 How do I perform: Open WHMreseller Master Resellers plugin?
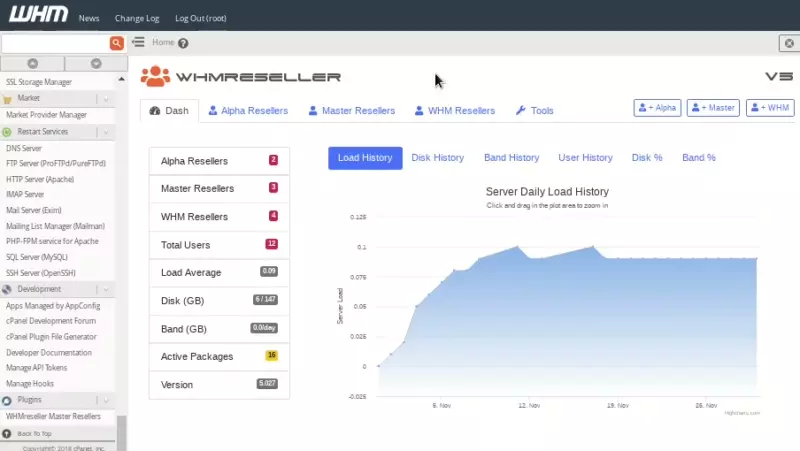click(54, 417)
